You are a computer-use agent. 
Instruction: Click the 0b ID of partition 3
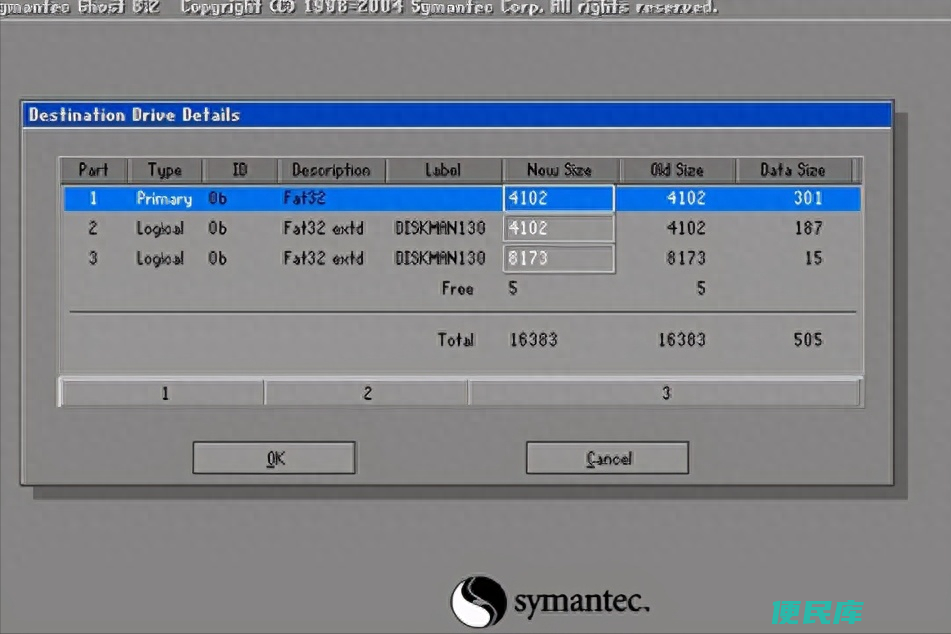217,258
